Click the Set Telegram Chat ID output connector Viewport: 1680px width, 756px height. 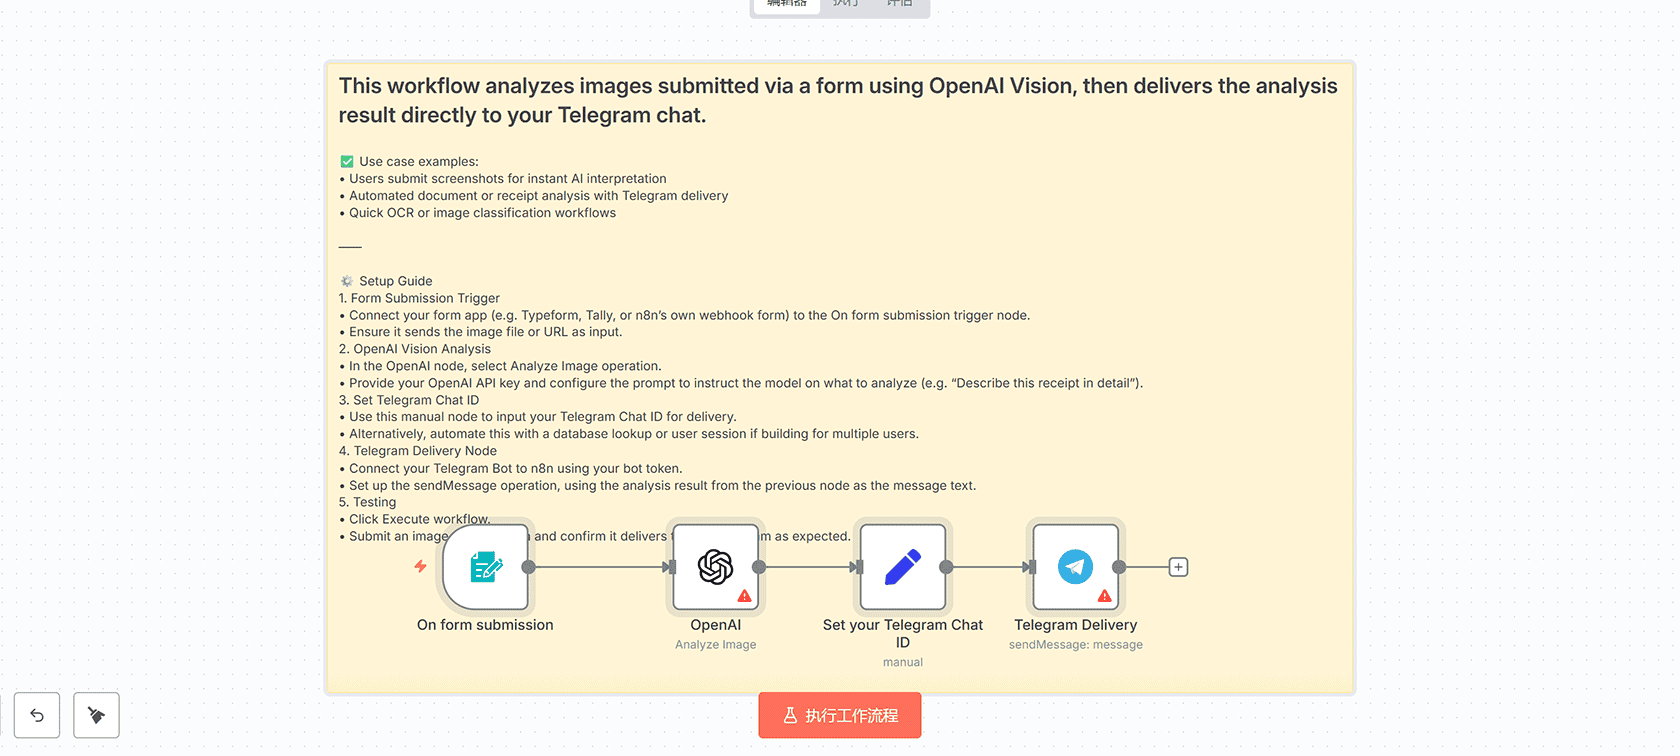tap(946, 567)
